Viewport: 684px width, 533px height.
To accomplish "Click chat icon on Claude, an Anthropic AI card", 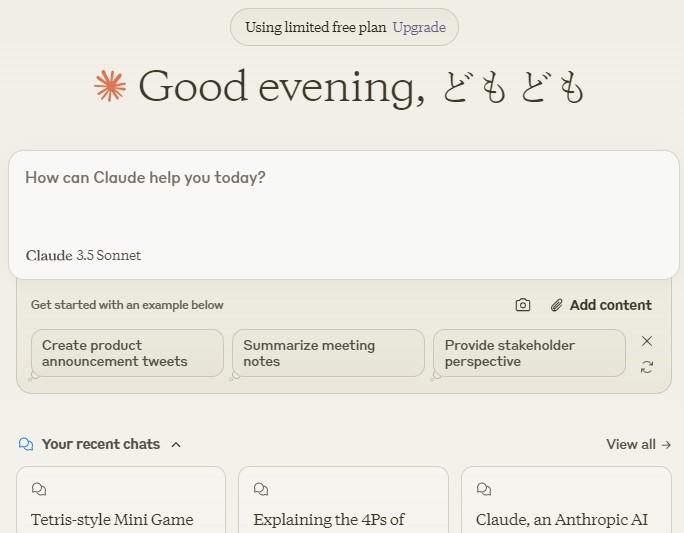I will click(483, 489).
